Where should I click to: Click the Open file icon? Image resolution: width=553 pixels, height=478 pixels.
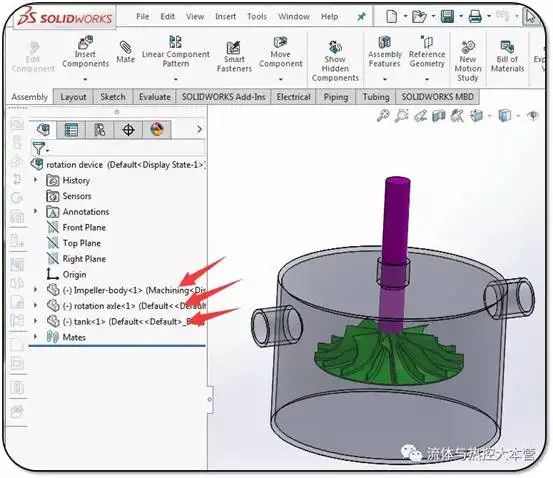[419, 16]
